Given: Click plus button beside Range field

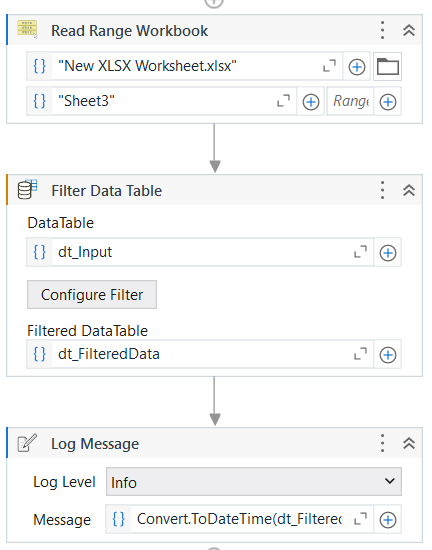Looking at the screenshot, I should tap(388, 102).
